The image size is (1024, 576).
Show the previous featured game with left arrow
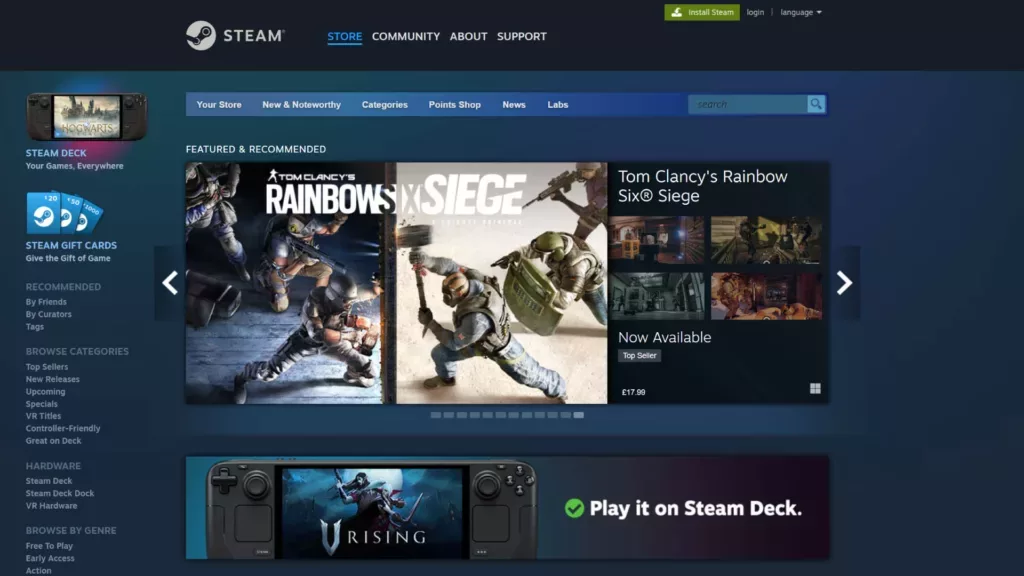point(170,283)
